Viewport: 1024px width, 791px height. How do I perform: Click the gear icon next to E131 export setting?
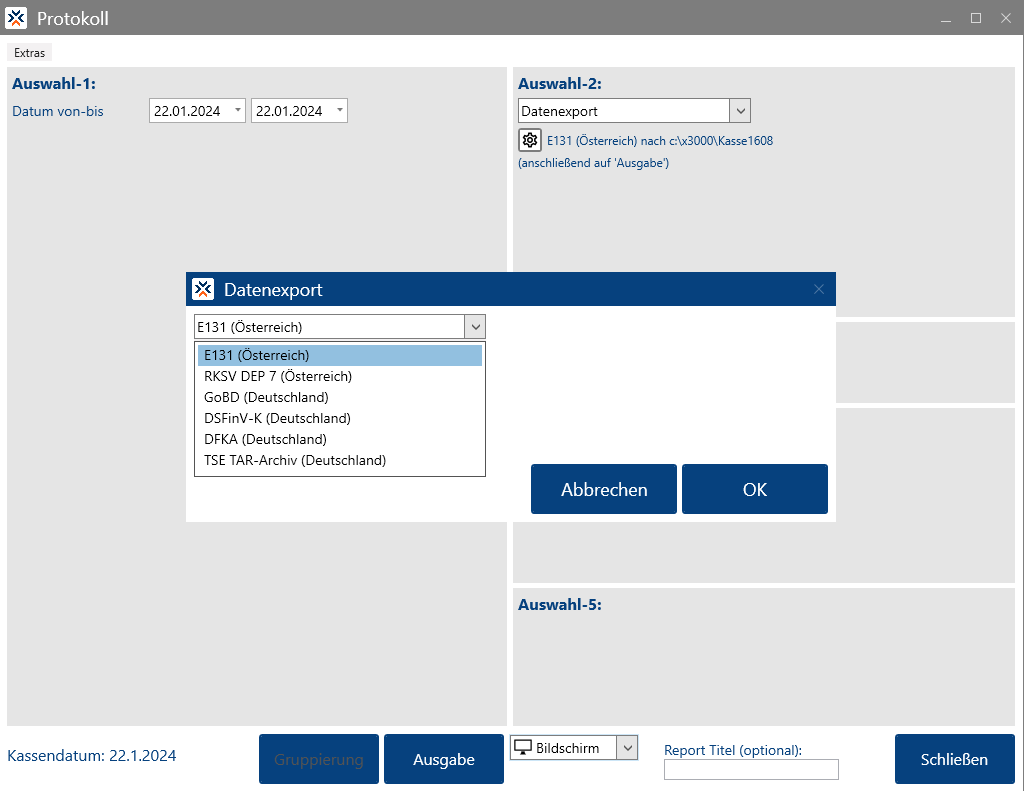(x=529, y=140)
